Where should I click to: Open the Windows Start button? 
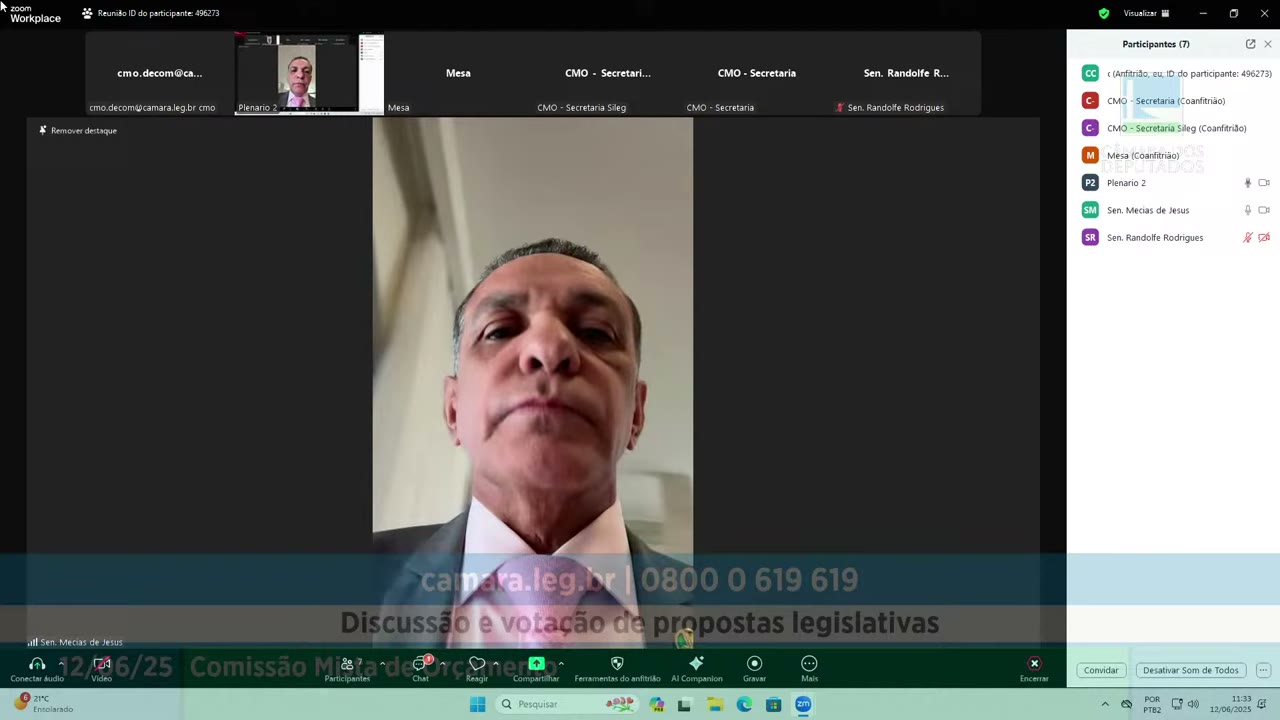478,704
